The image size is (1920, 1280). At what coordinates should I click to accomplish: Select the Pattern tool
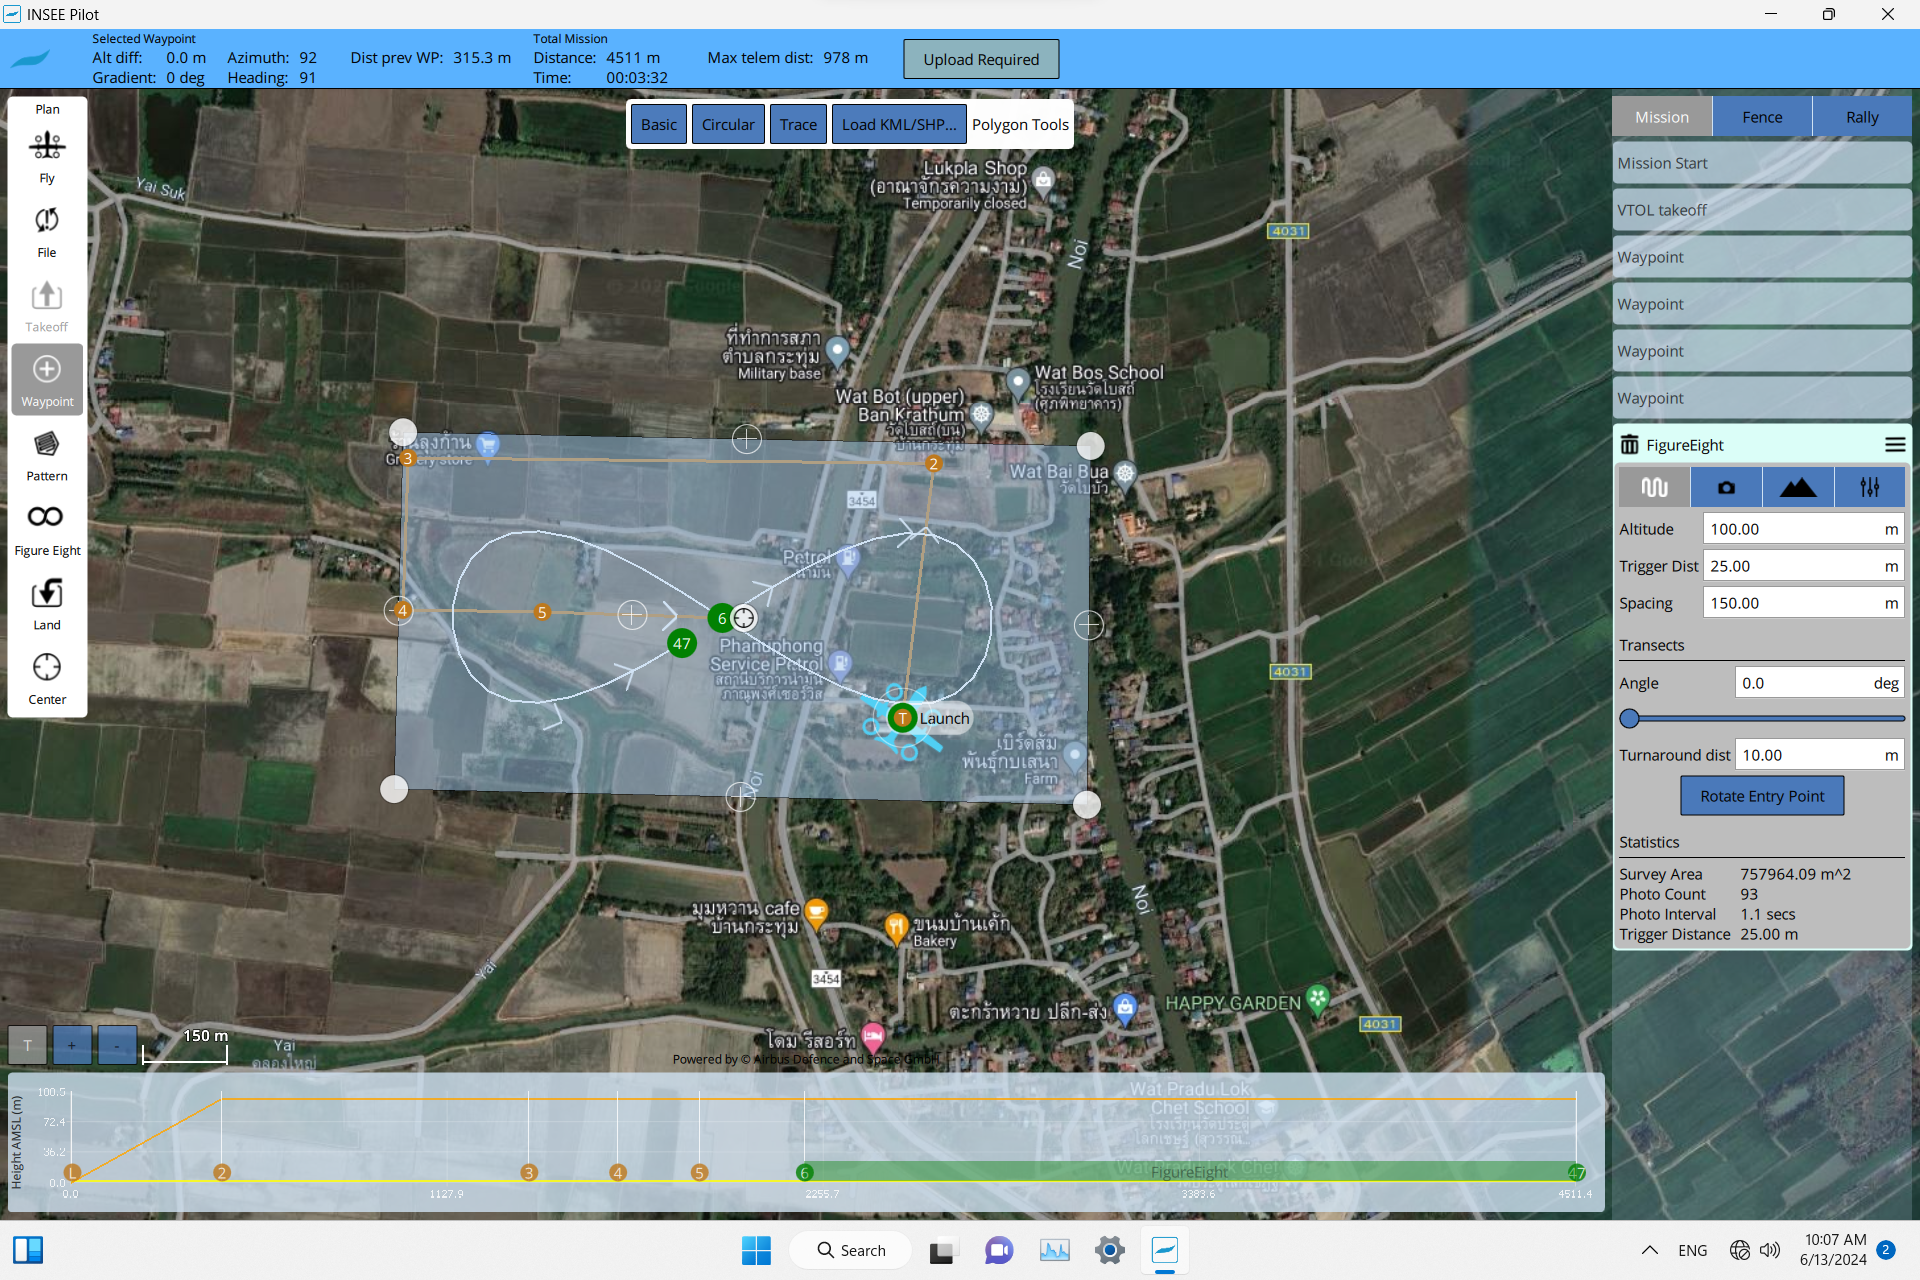pos(47,454)
